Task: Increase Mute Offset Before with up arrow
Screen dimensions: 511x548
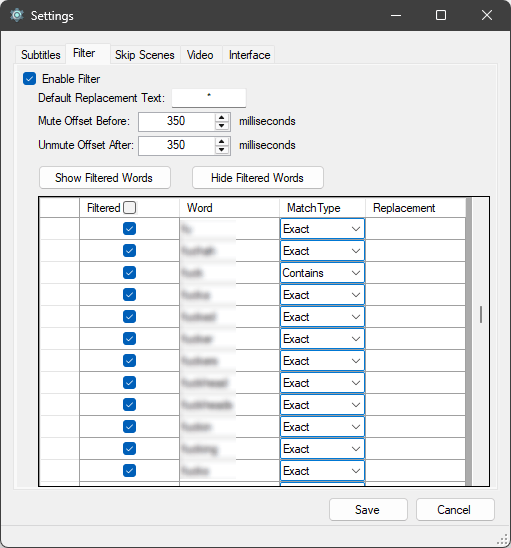Action: coord(222,117)
